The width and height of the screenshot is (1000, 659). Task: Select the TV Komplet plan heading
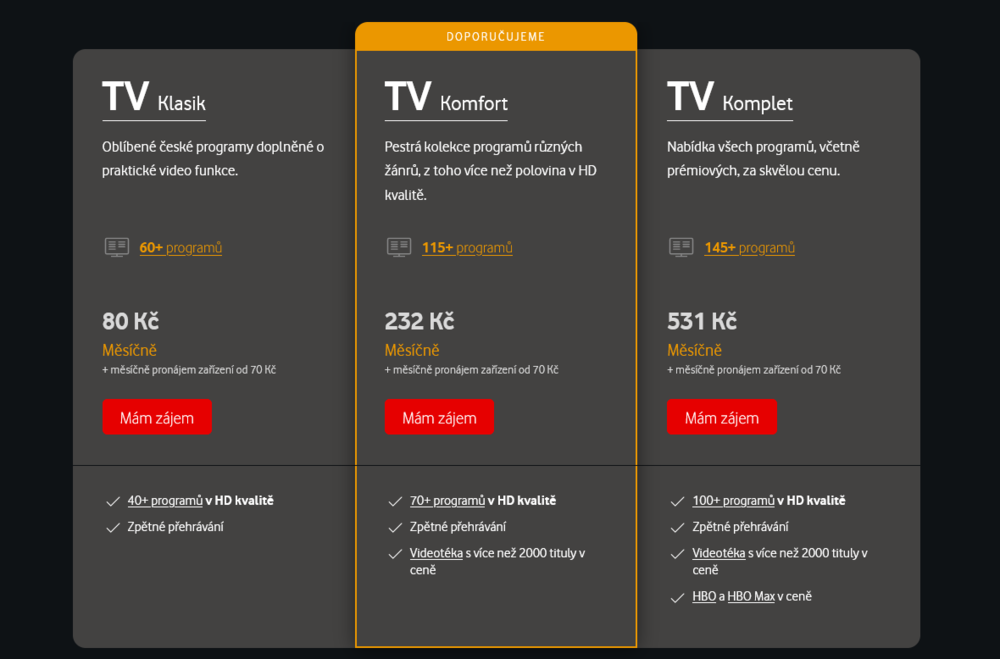(730, 98)
